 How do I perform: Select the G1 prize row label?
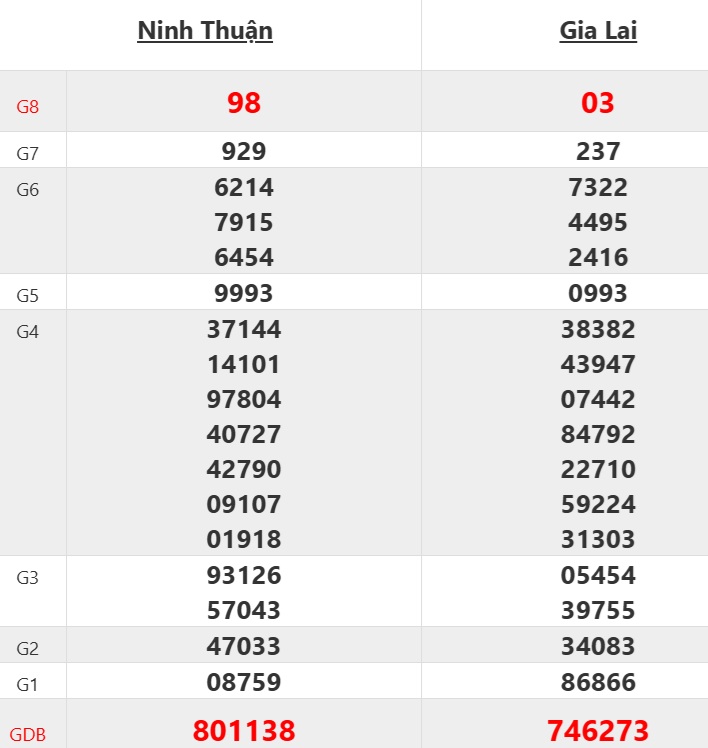(x=28, y=684)
